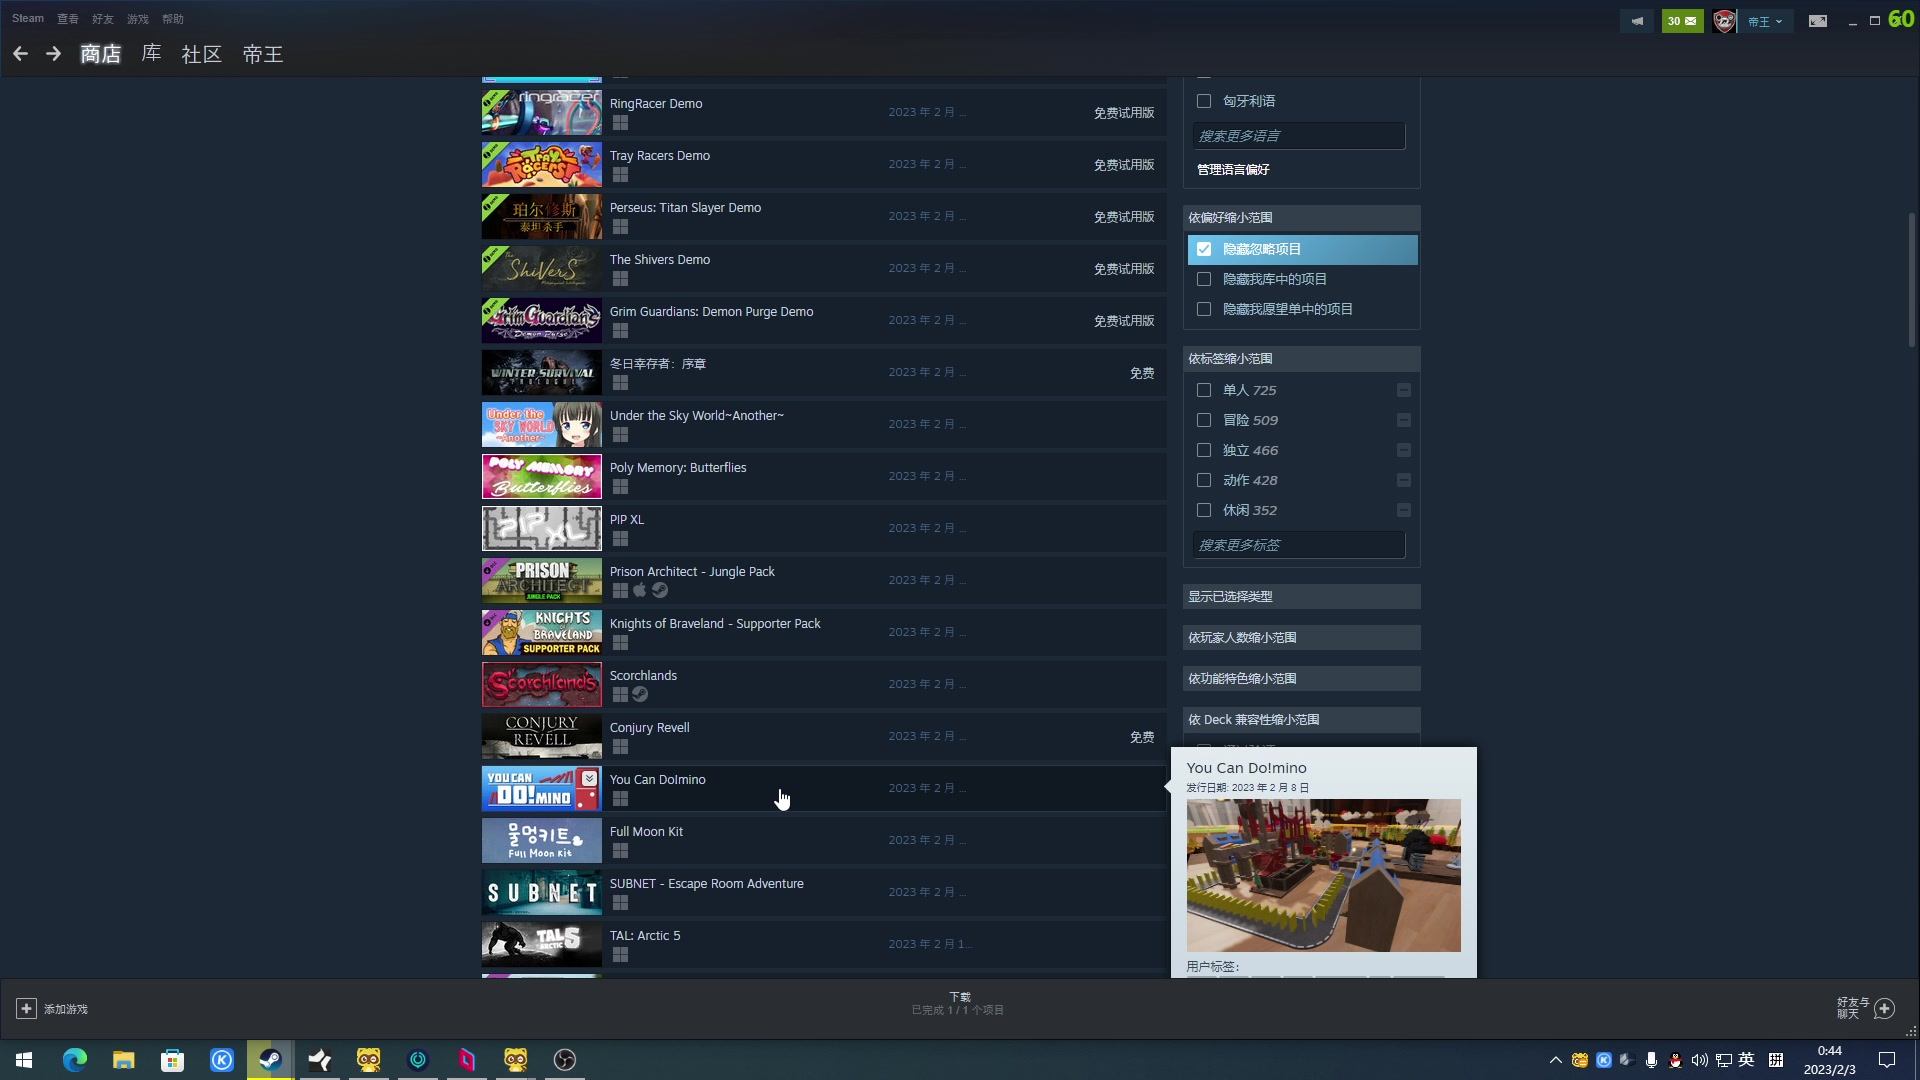Exclude the 独立 tag with minus icon

(x=1404, y=450)
